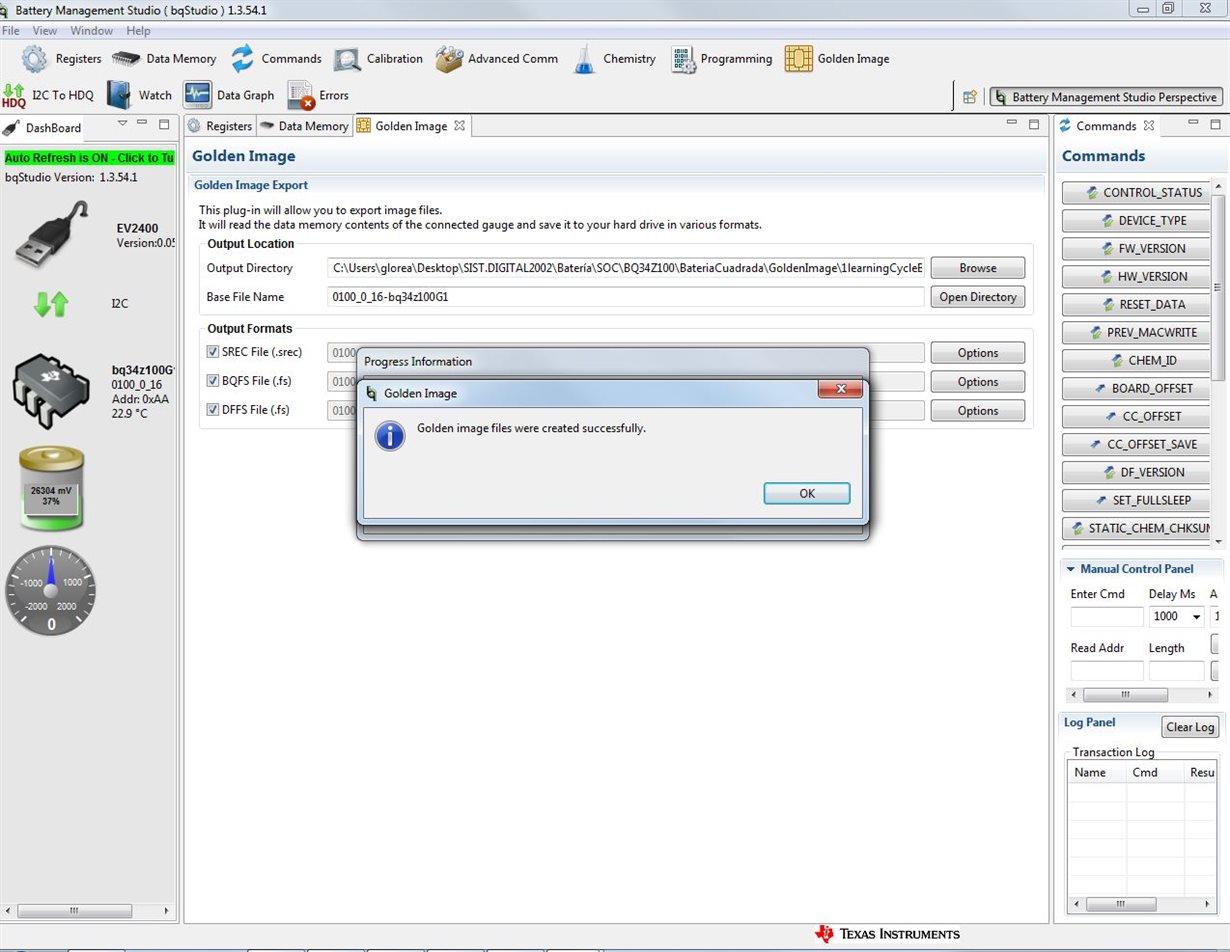Toggle the SREC File checkbox

click(x=212, y=352)
